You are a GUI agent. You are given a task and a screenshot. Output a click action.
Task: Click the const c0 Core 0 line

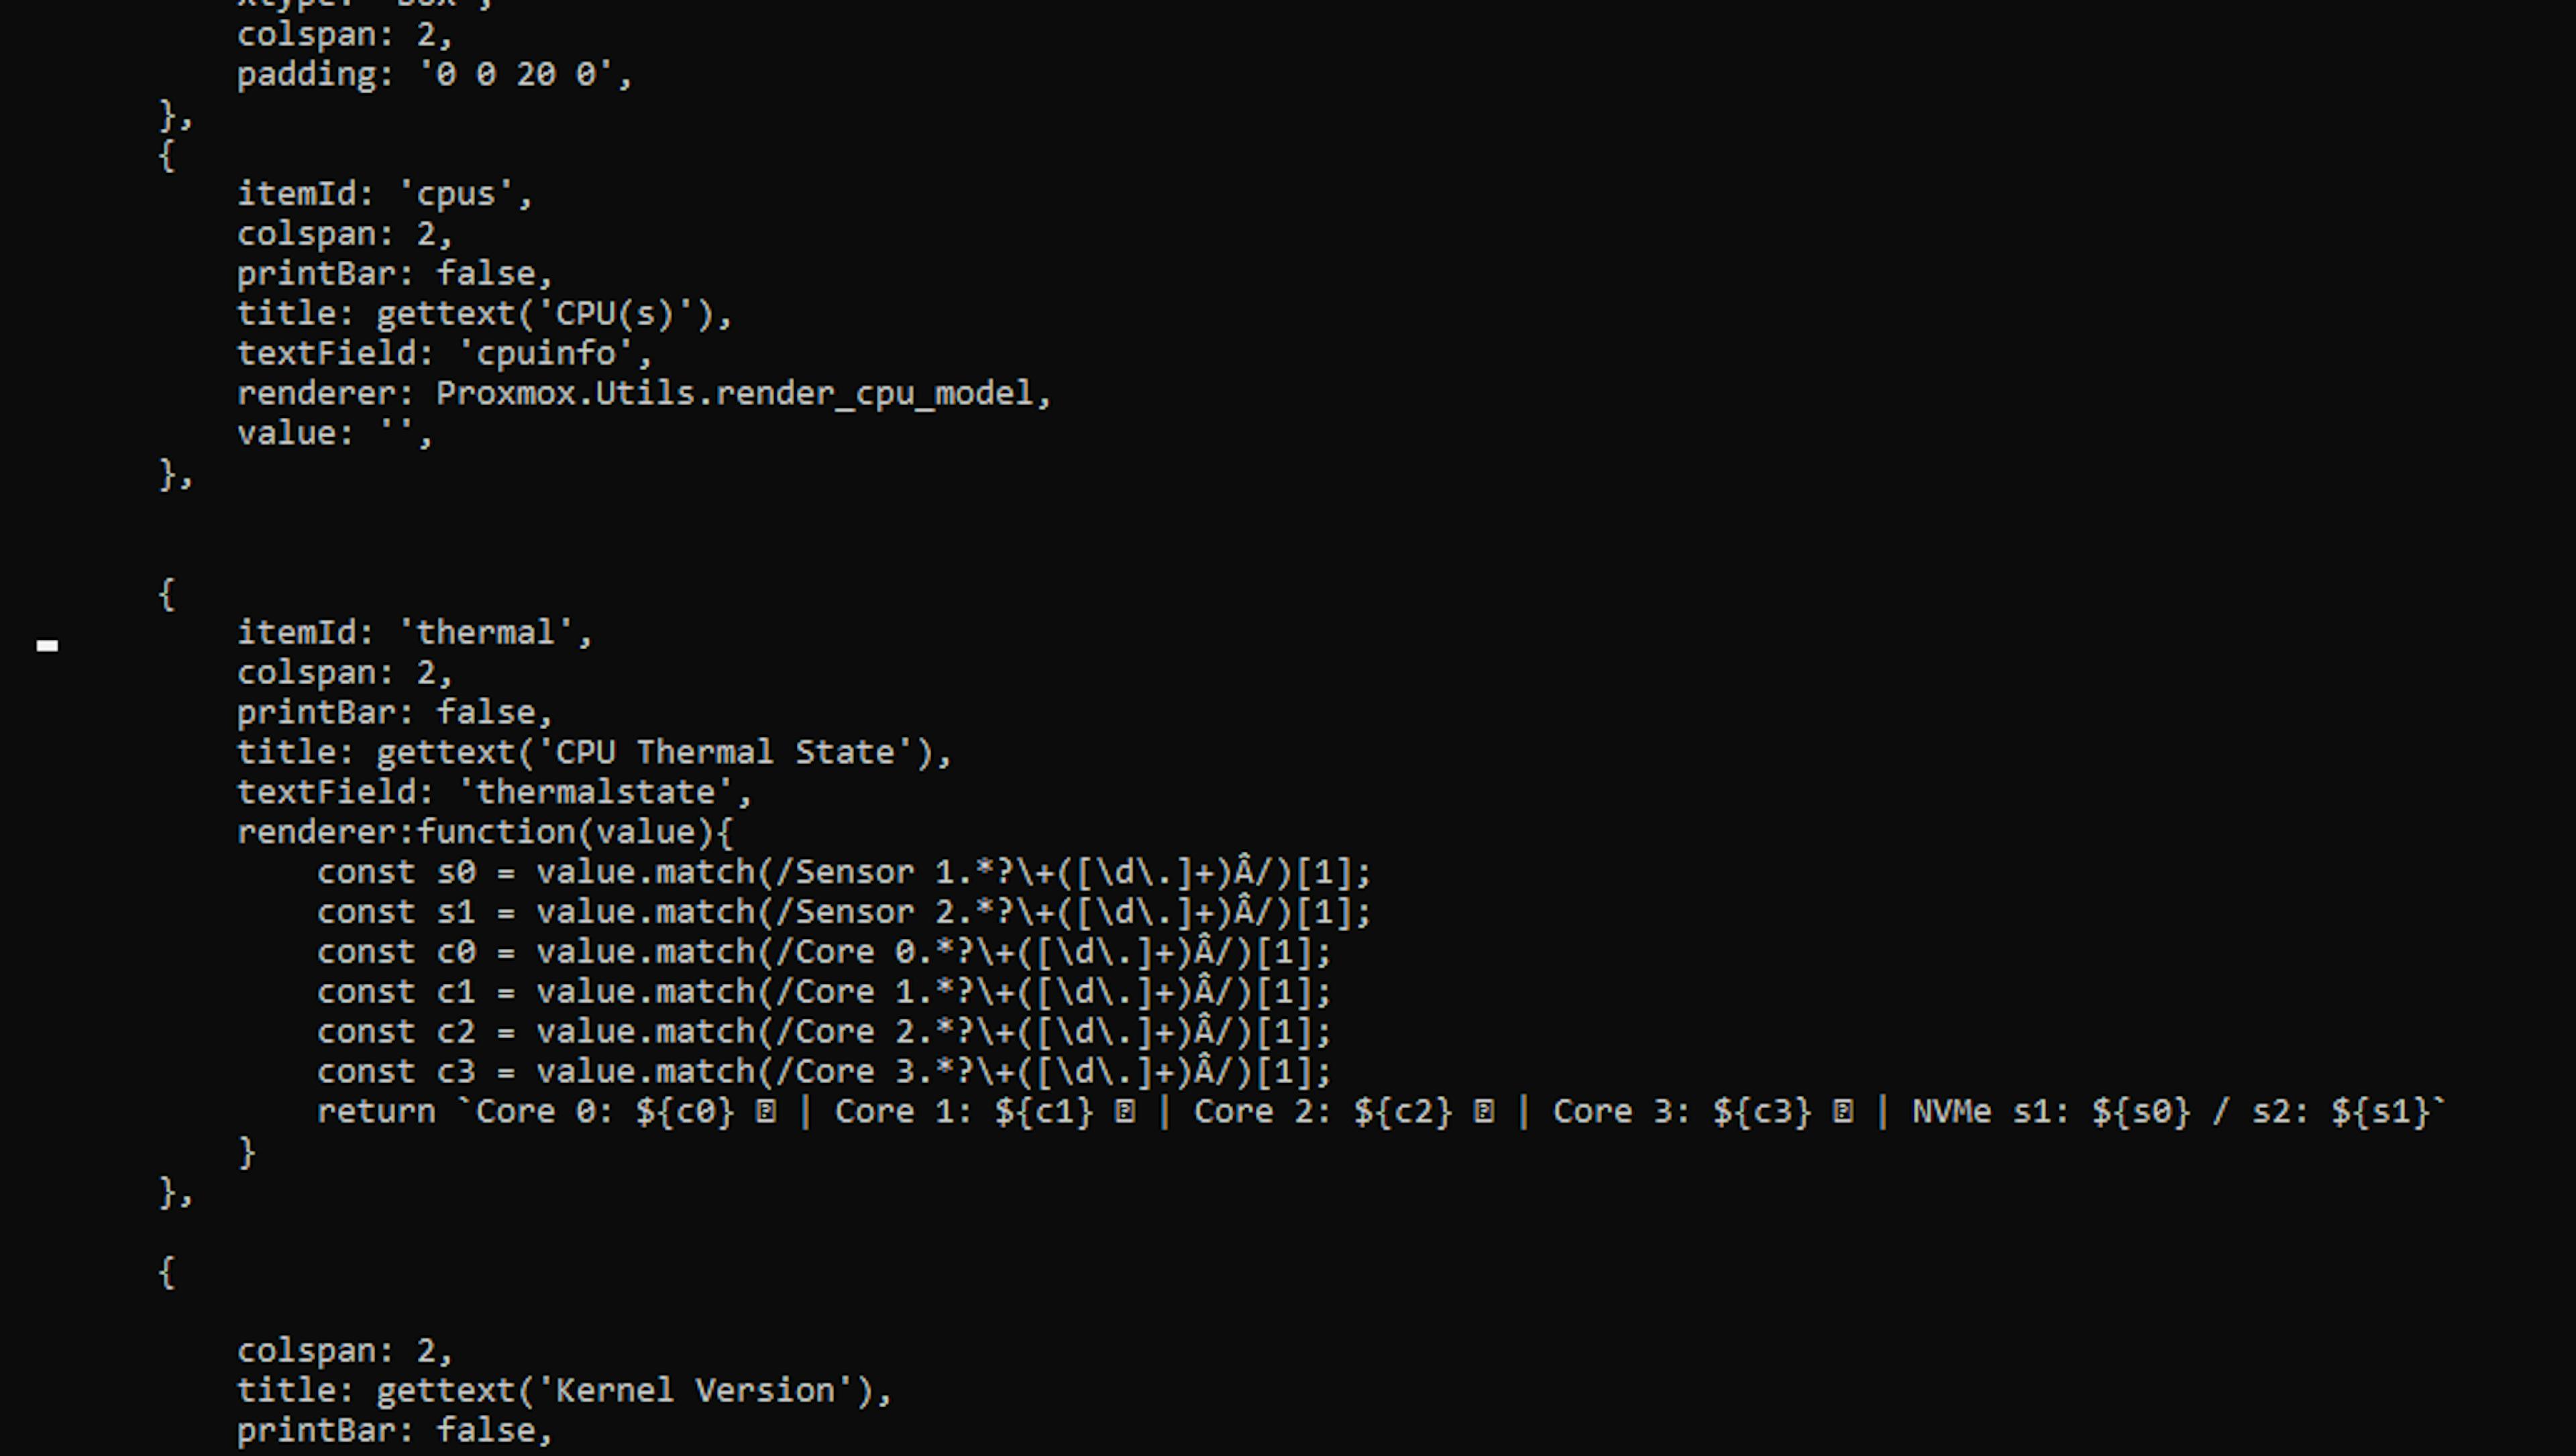823,952
